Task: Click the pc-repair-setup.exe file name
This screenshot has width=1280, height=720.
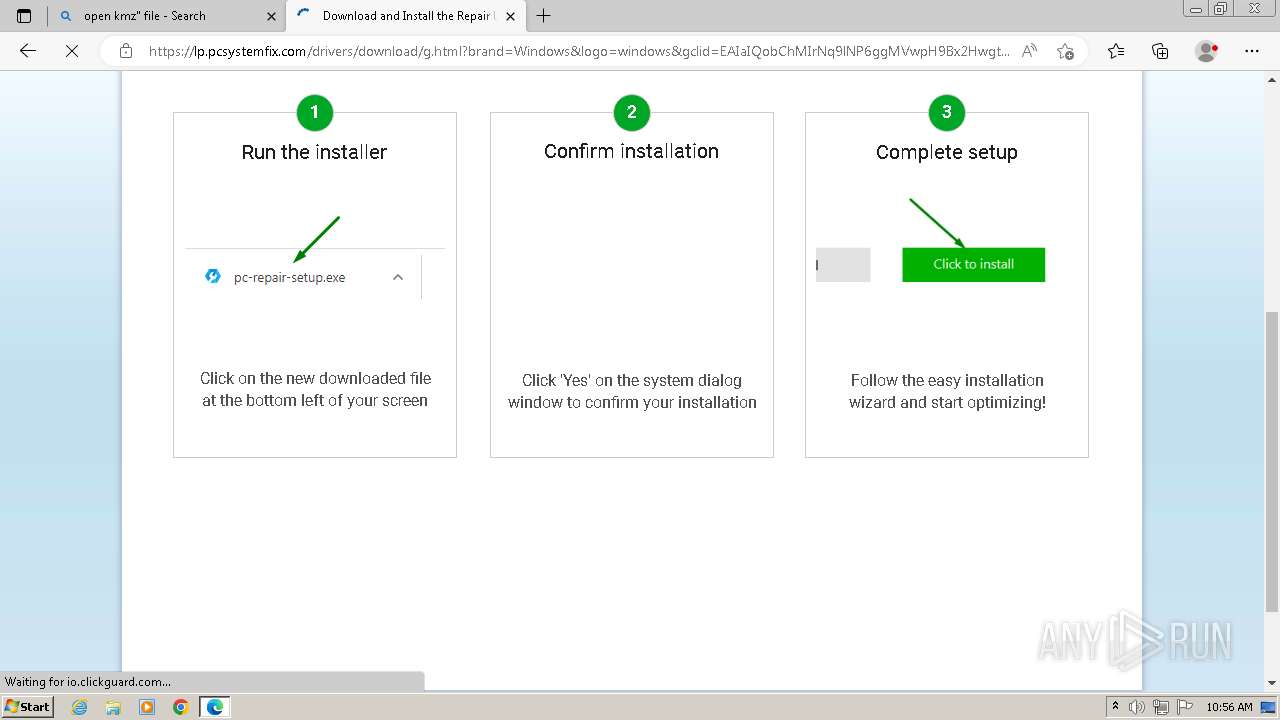Action: 290,277
